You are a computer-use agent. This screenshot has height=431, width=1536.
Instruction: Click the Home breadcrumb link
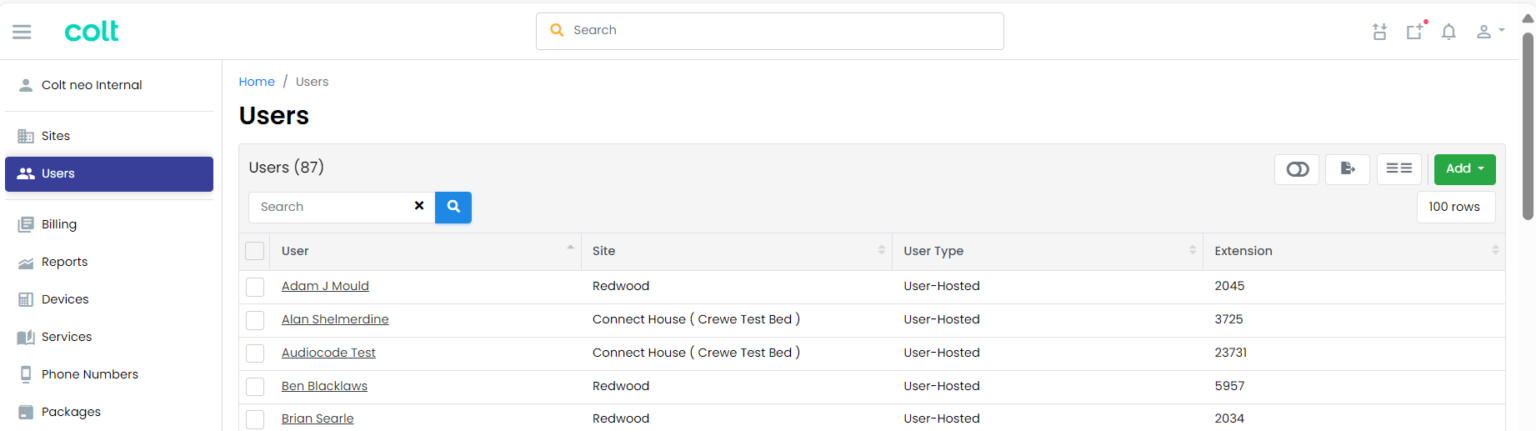(256, 82)
